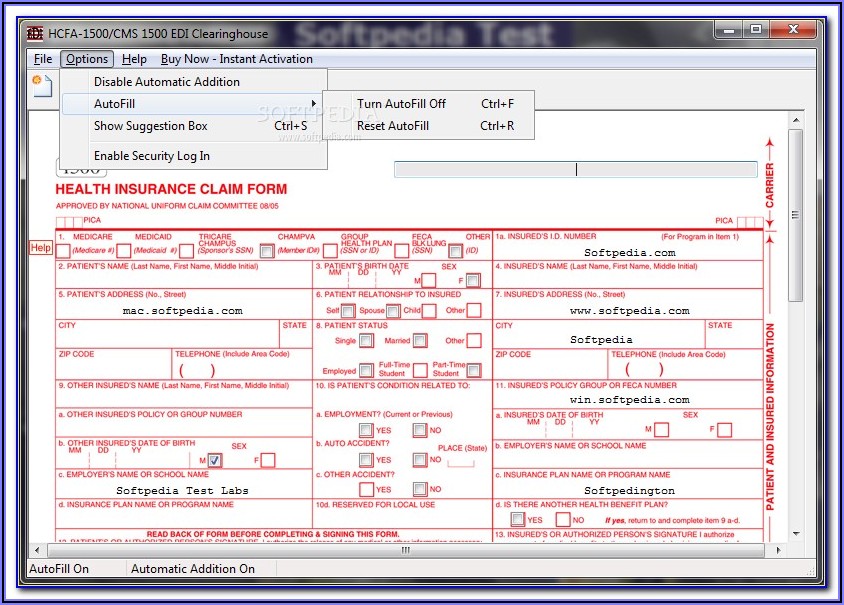Viewport: 844px width, 605px height.
Task: Check YES for auto accident
Action: [366, 460]
